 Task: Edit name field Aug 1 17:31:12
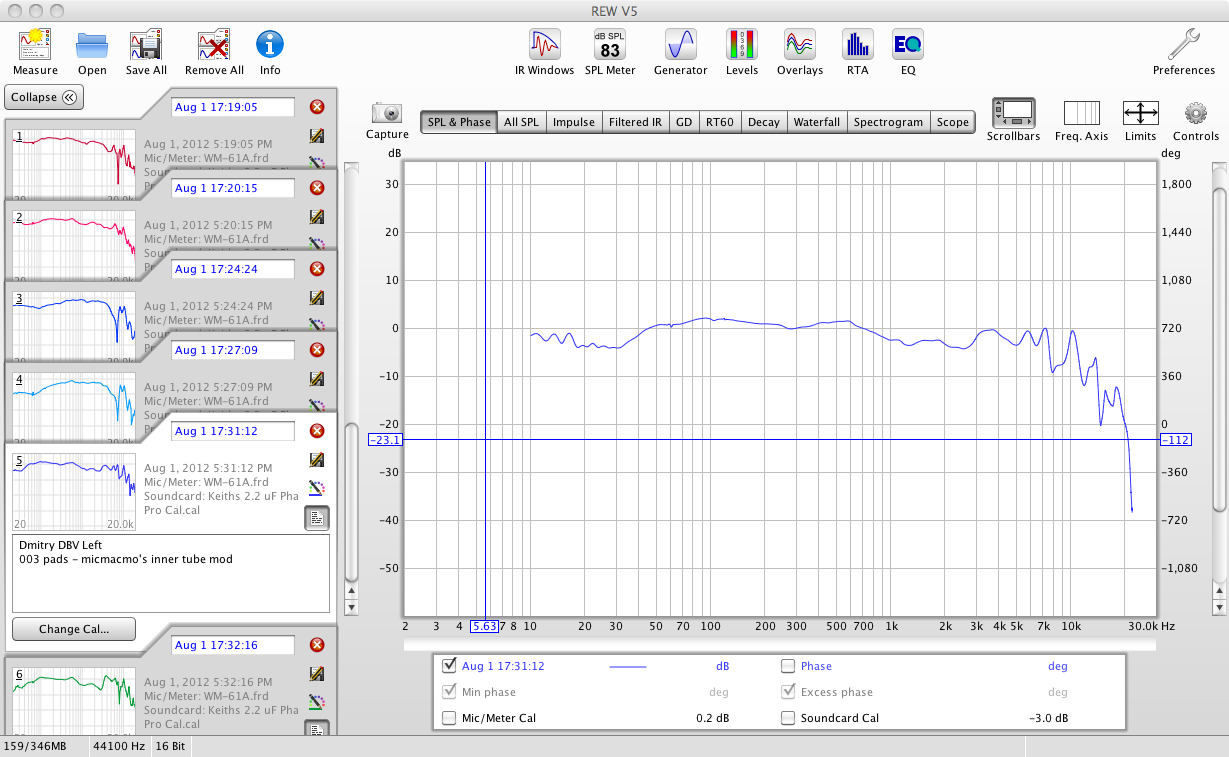(233, 431)
